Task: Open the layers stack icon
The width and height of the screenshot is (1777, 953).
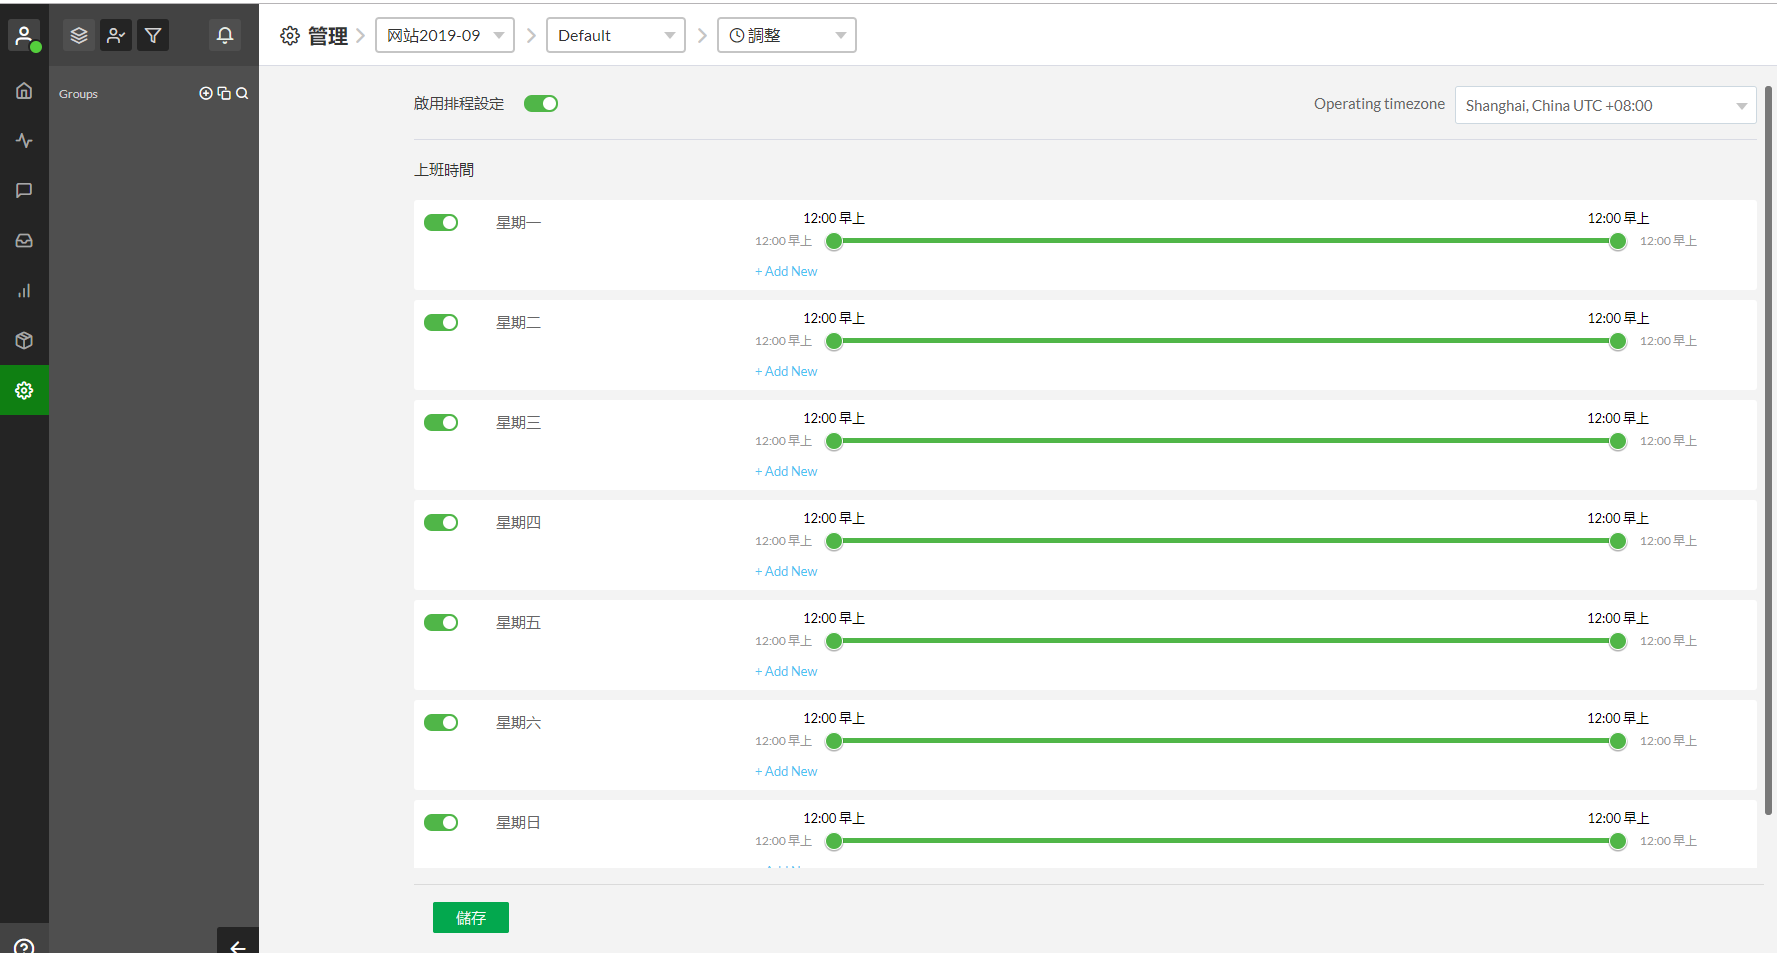Action: pos(79,36)
